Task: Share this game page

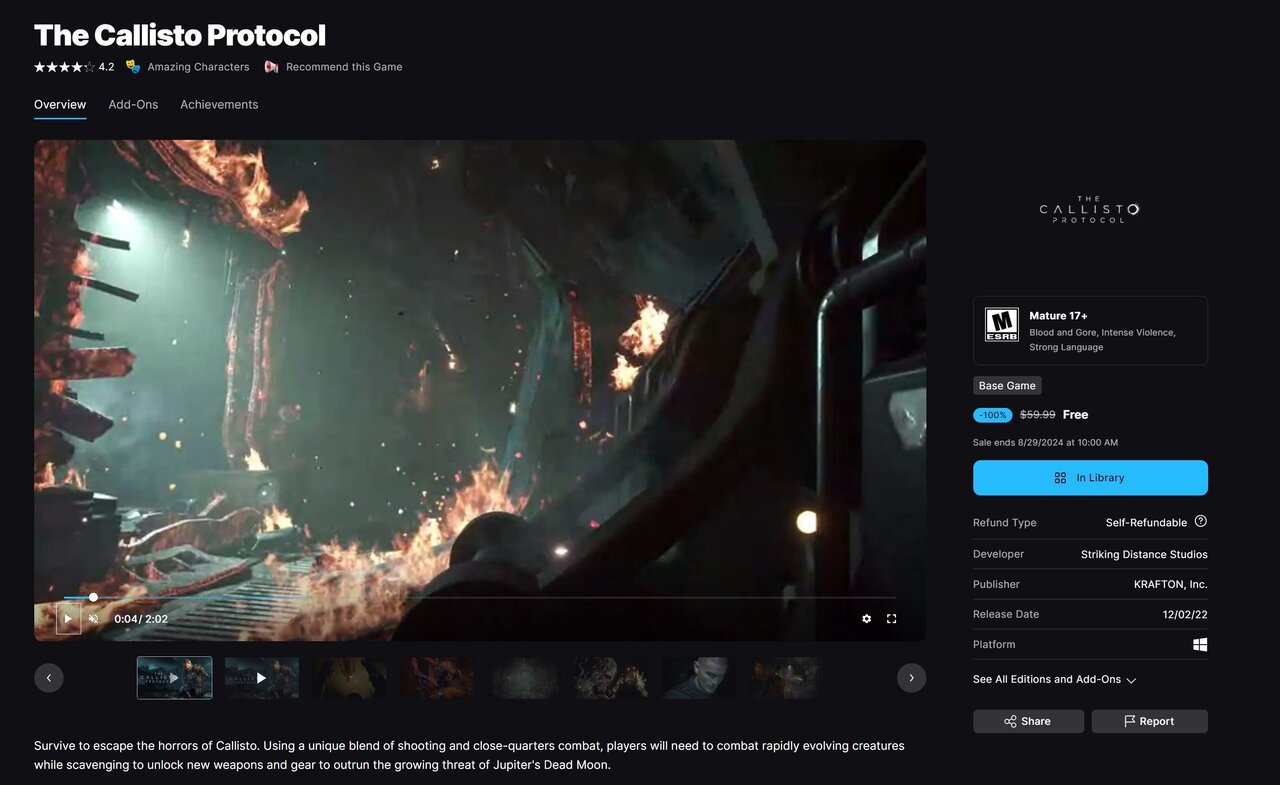Action: point(1027,721)
